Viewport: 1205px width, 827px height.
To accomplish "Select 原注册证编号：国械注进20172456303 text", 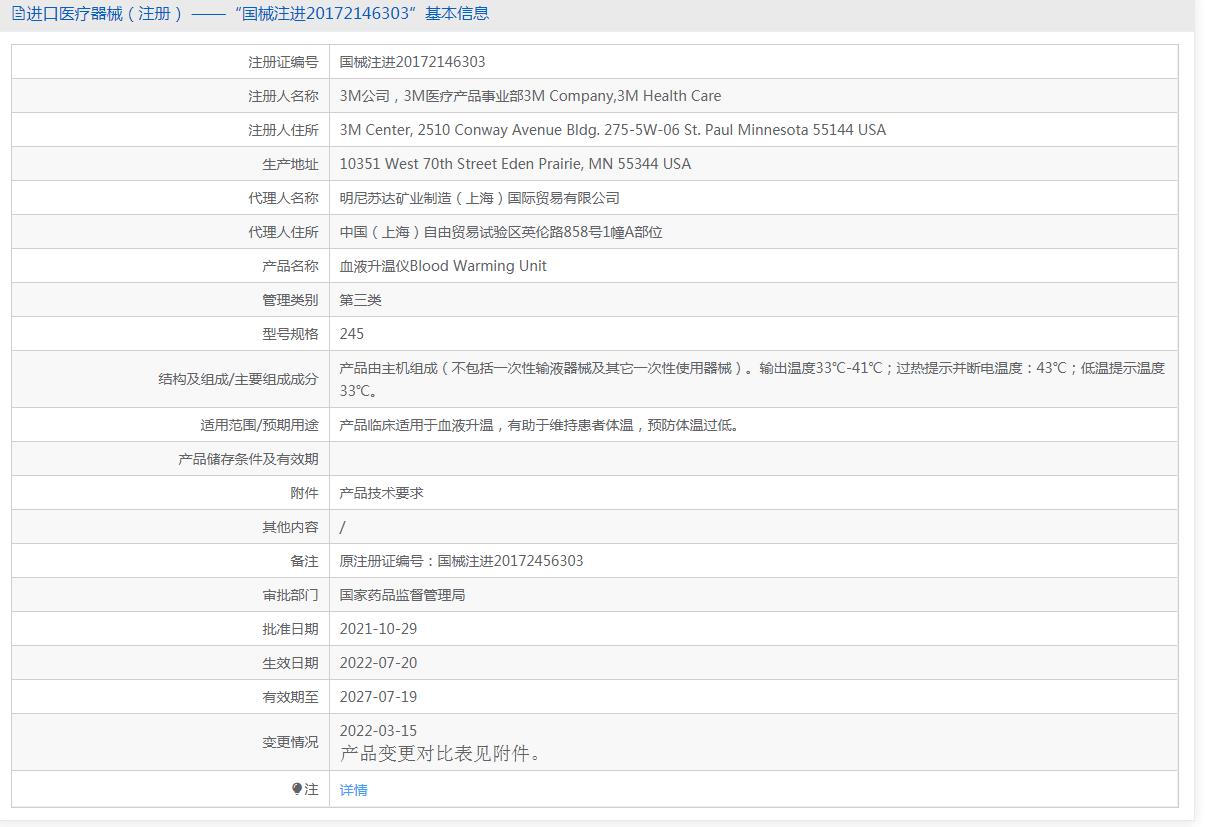I will coord(462,561).
